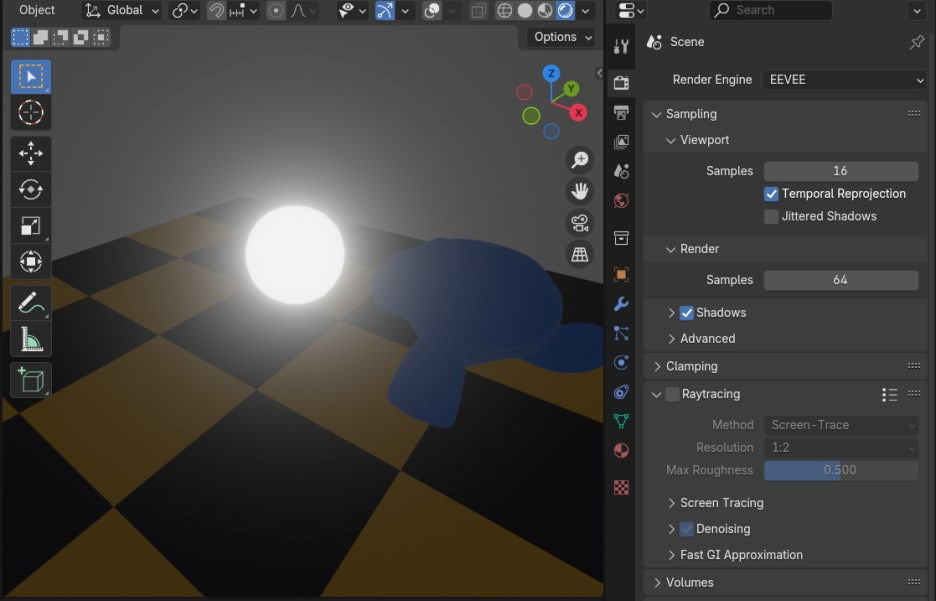Toggle the Shadows checkbox
The width and height of the screenshot is (936, 601).
(686, 313)
